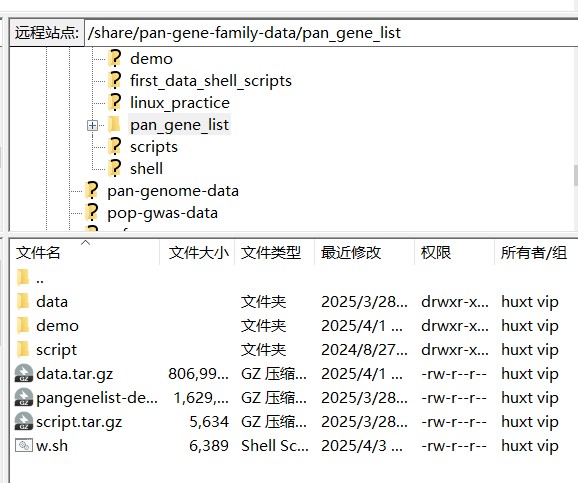Viewport: 578px width, 483px height.
Task: Select linux_practice tree folder
Action: (x=180, y=103)
